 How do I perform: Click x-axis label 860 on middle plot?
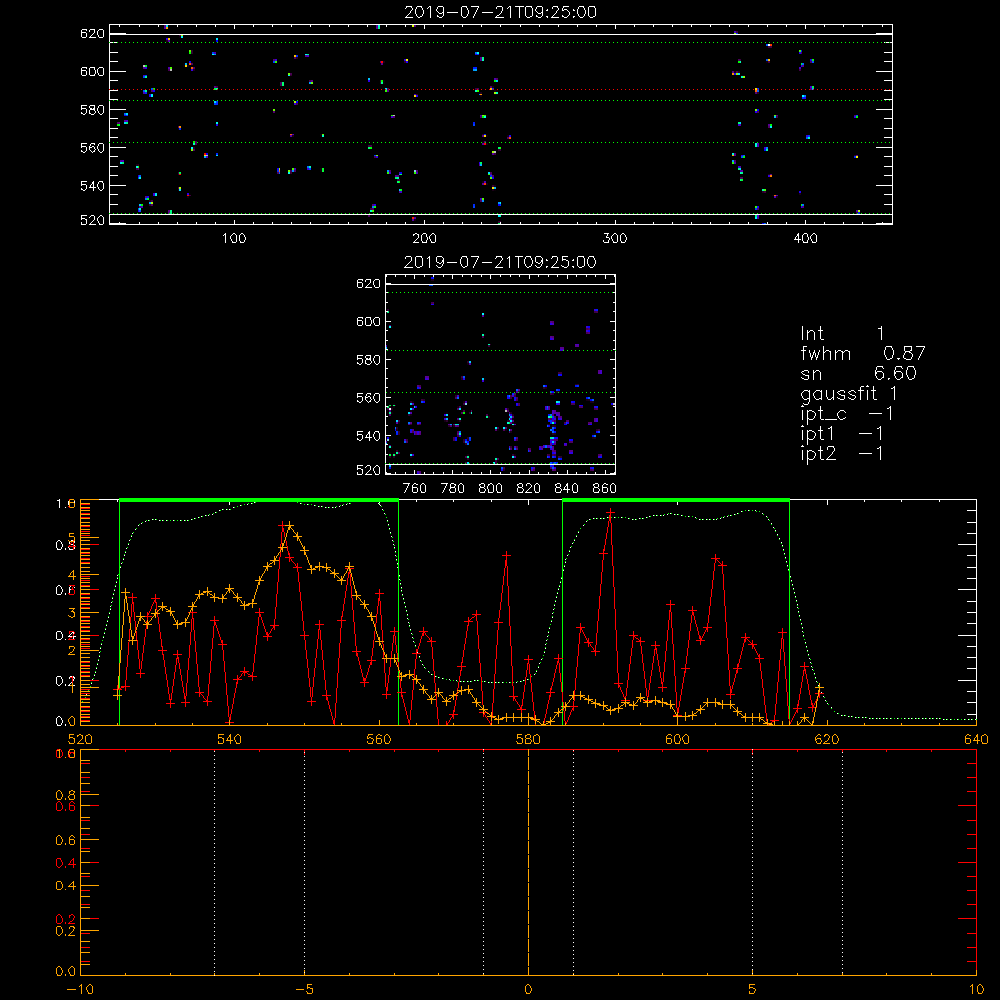(x=605, y=489)
